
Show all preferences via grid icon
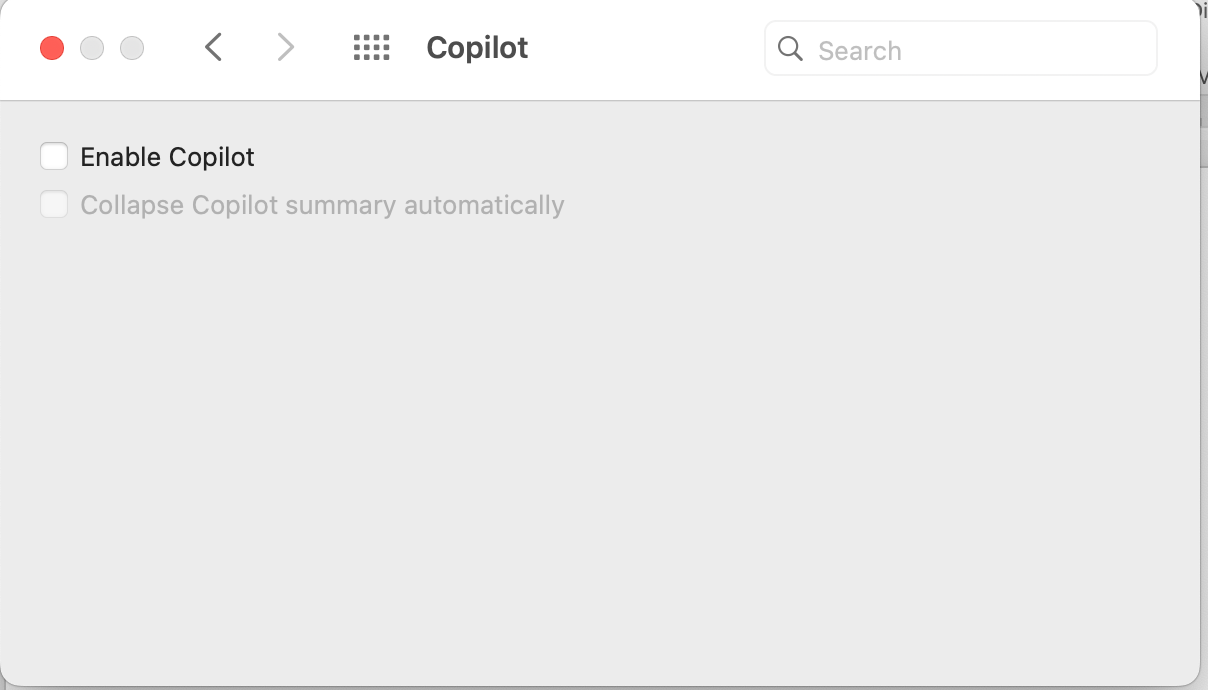371,47
